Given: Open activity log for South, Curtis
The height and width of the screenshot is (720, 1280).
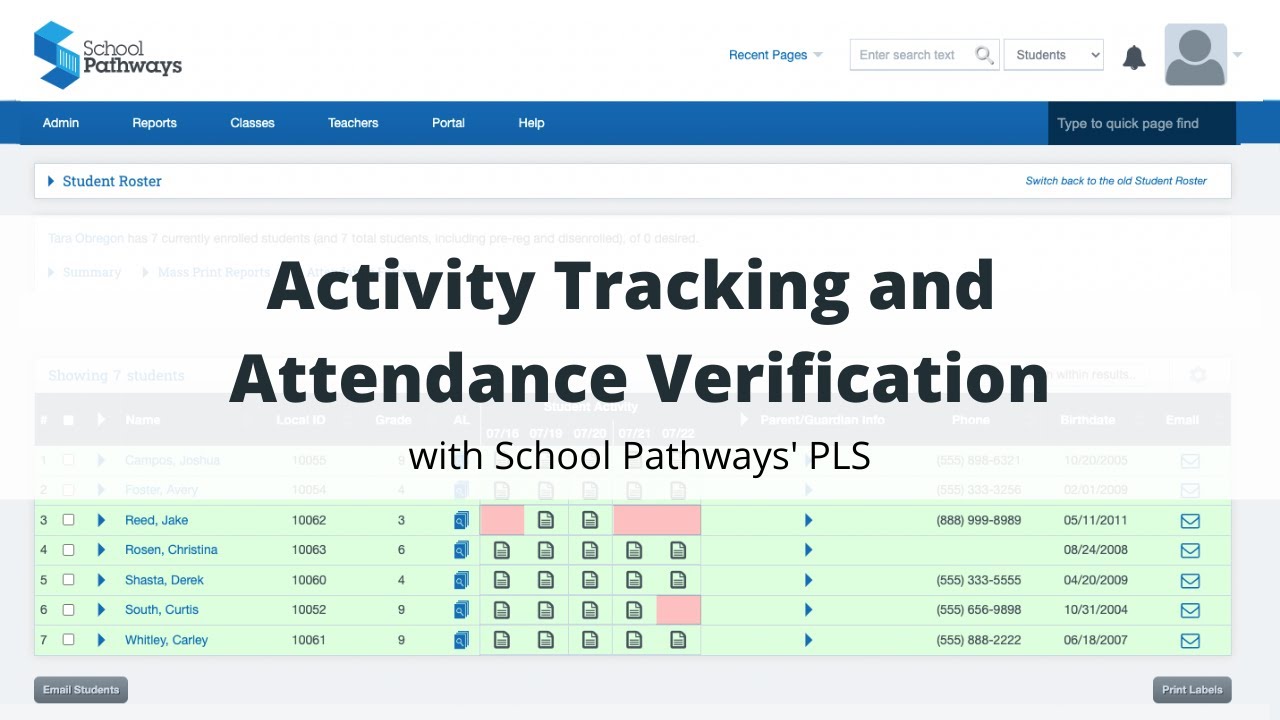Looking at the screenshot, I should click(461, 610).
